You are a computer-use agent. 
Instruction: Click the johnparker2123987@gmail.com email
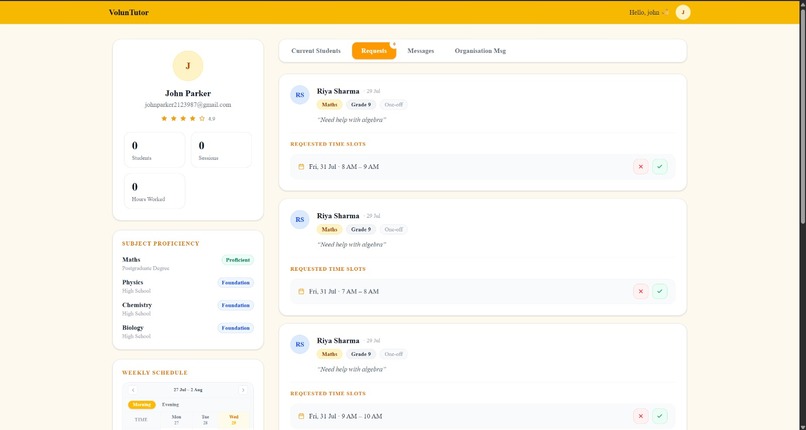coord(188,105)
